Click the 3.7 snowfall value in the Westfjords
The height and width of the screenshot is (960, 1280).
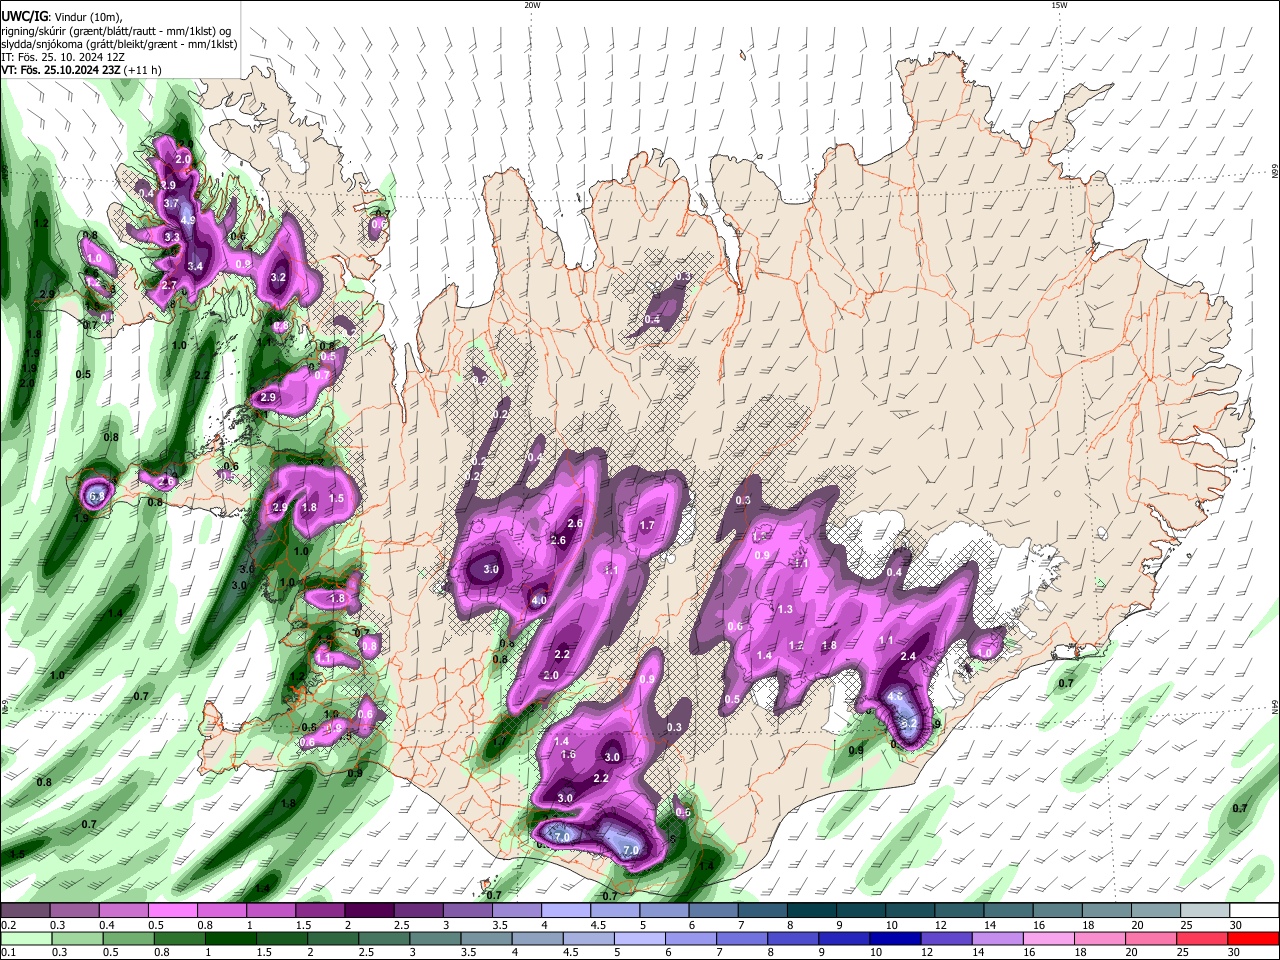click(x=171, y=203)
